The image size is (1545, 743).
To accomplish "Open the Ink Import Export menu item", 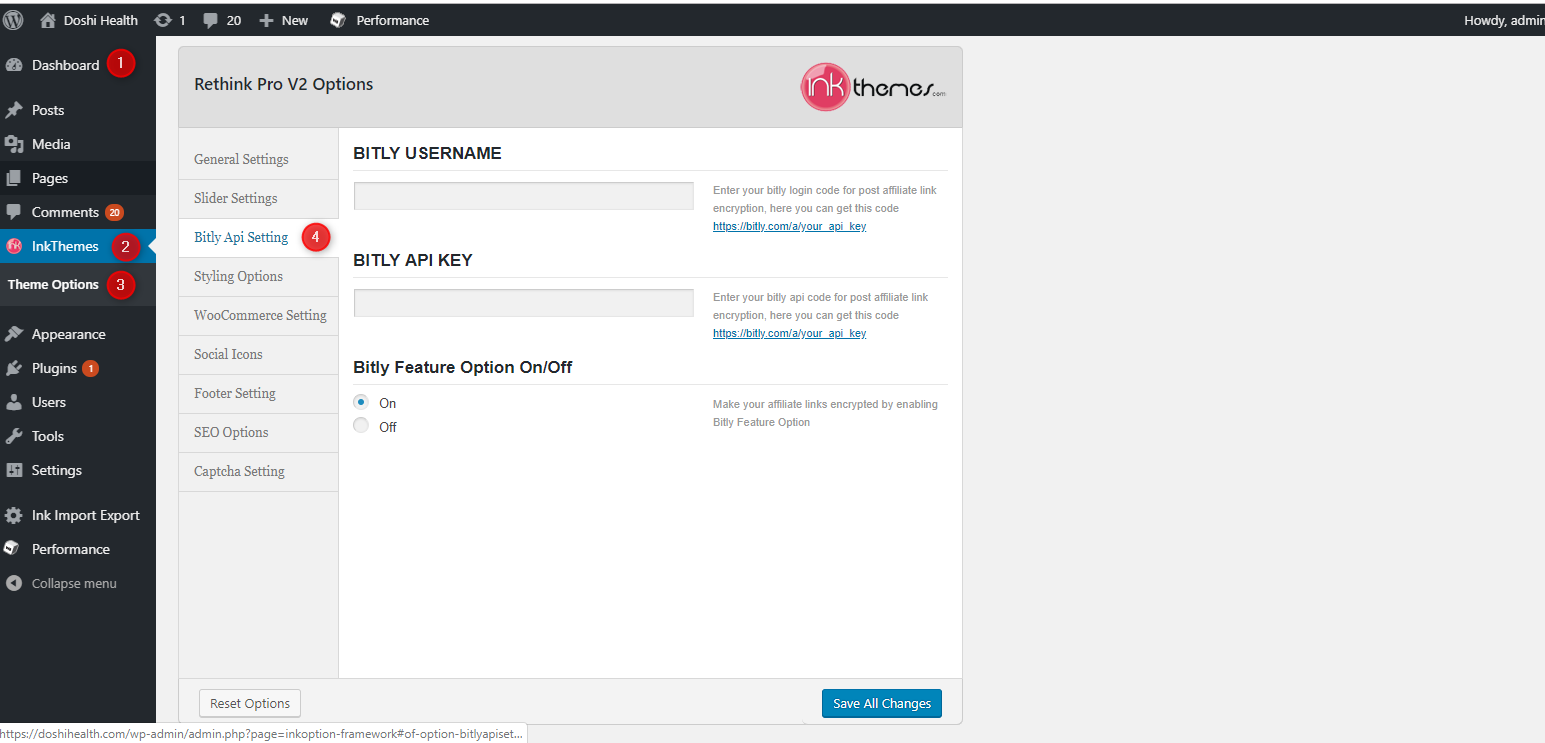I will pyautogui.click(x=78, y=515).
